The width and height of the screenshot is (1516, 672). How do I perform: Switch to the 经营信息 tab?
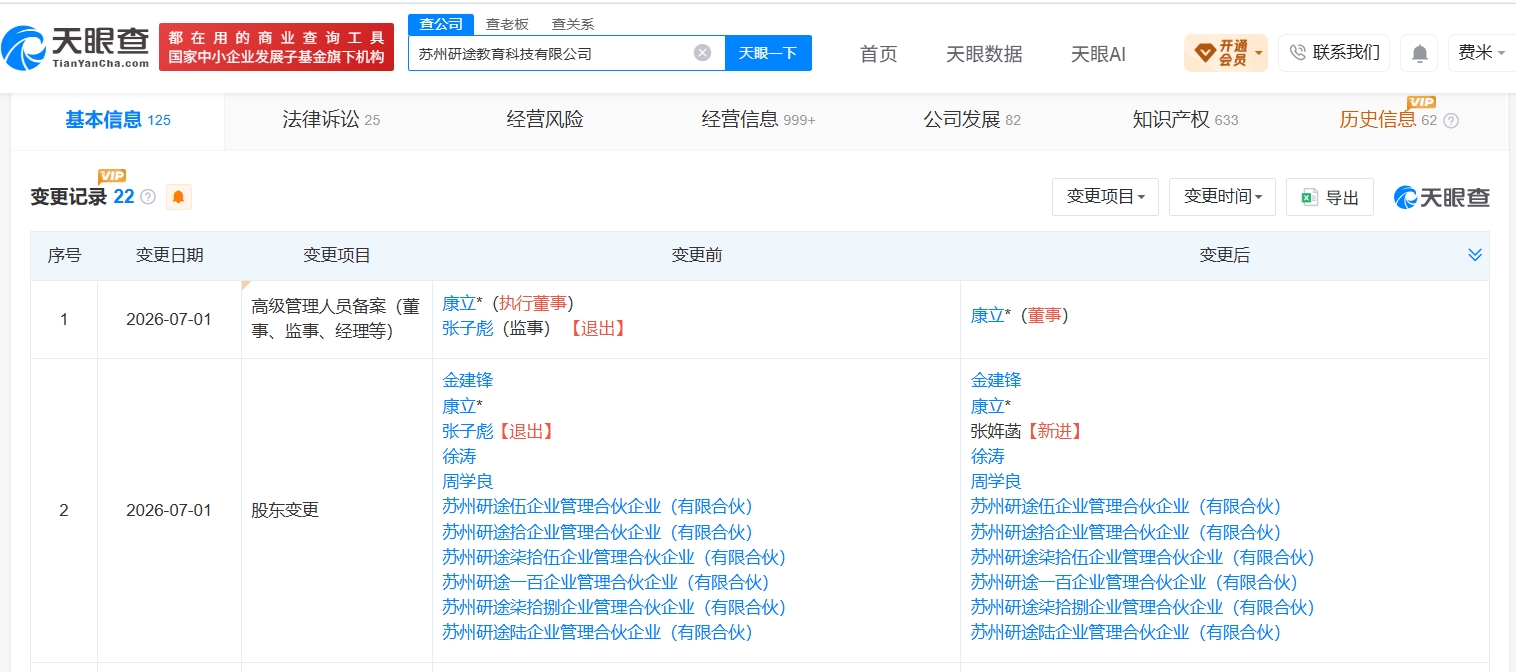point(758,120)
